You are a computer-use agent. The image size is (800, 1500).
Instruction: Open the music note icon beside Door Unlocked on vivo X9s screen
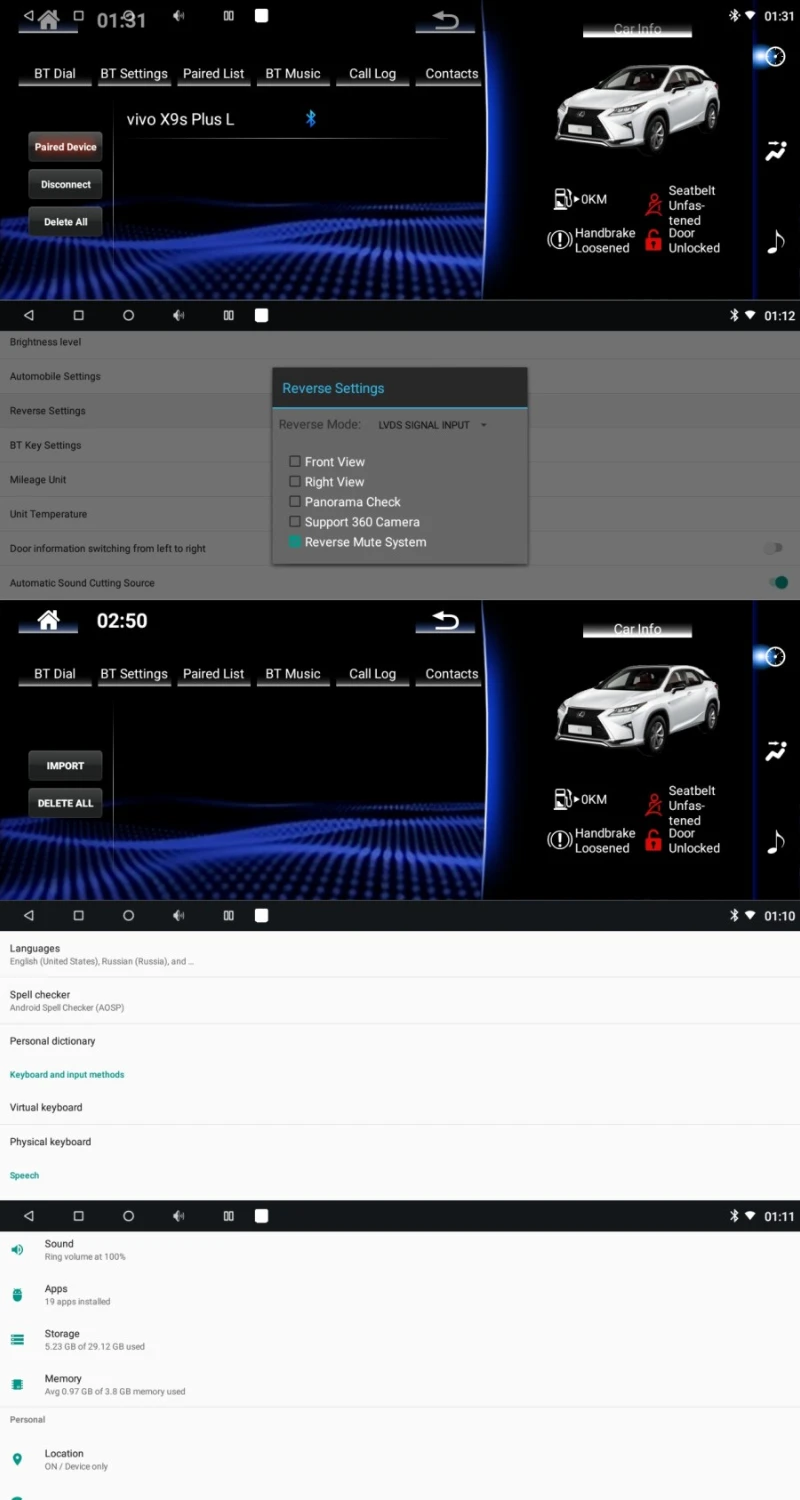tap(775, 242)
